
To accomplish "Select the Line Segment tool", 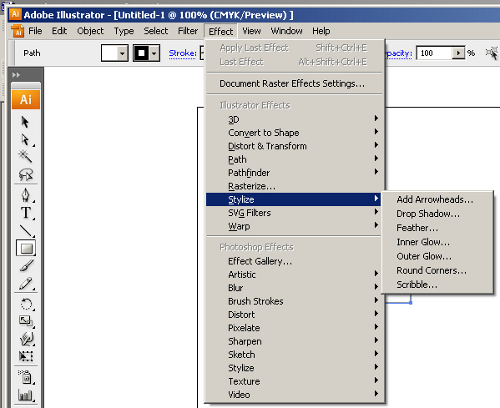I will [x=26, y=230].
